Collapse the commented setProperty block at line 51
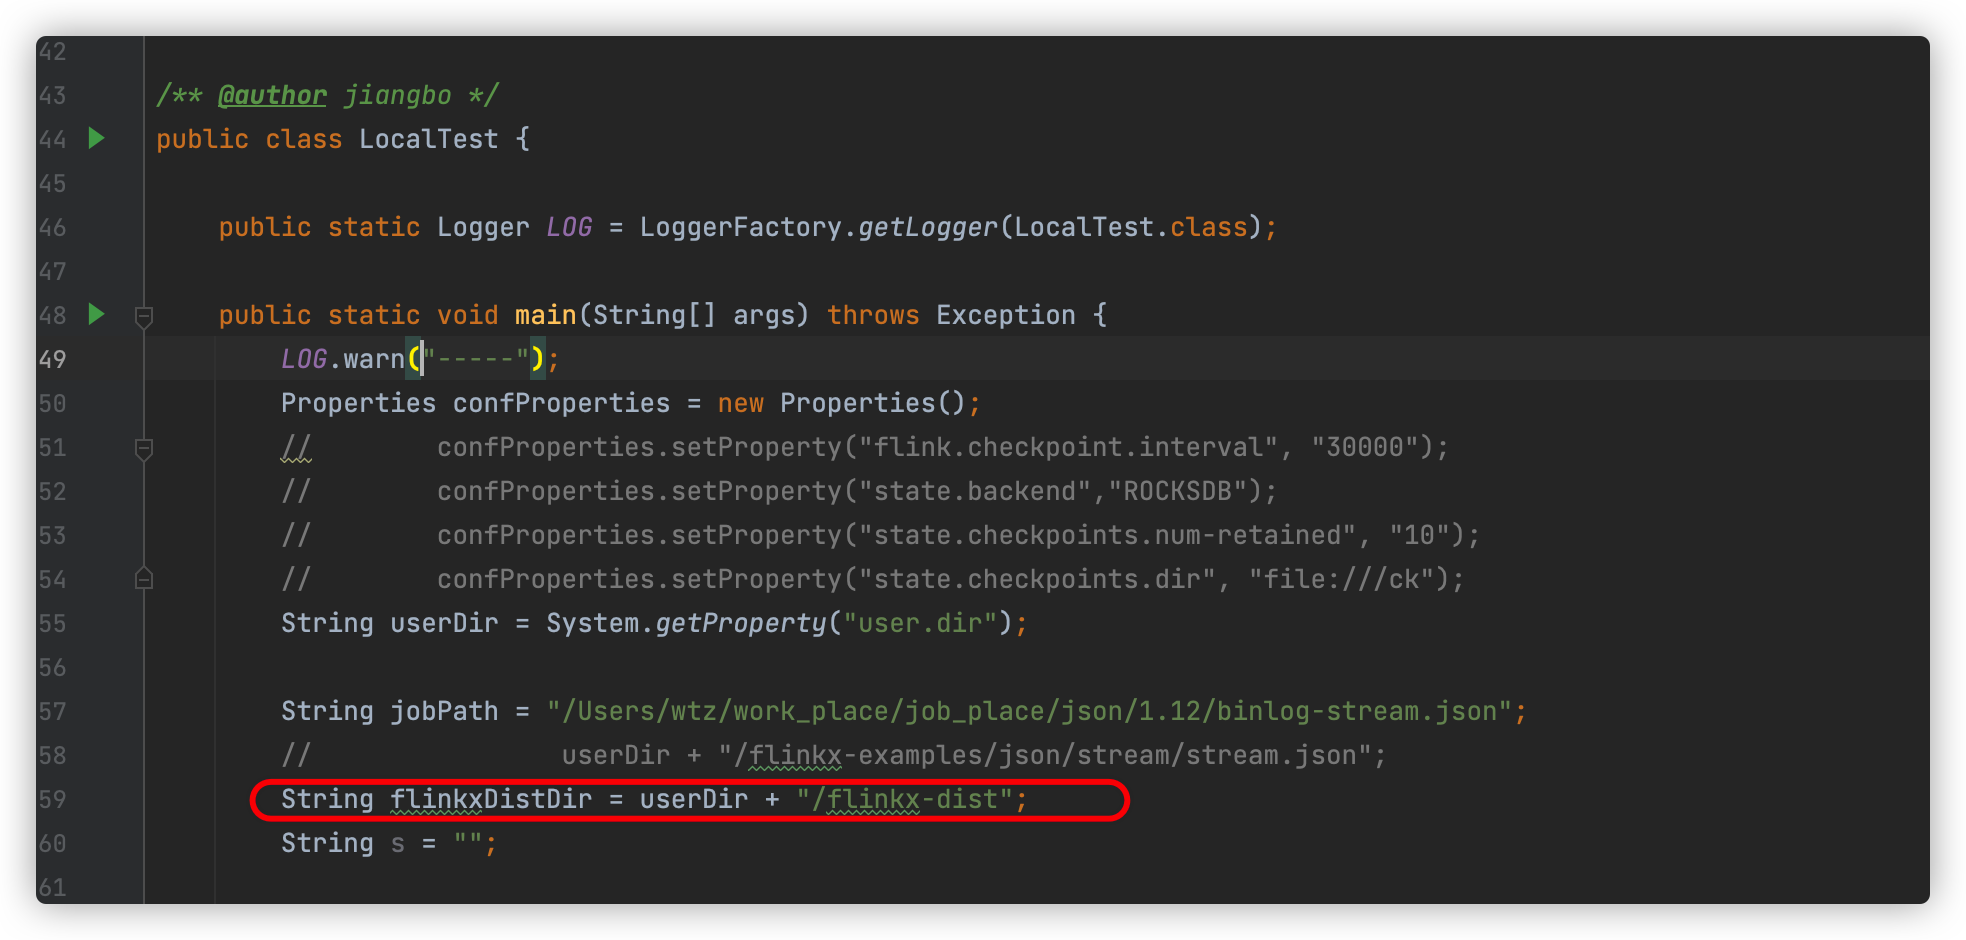Screen dimensions: 1966x940 tap(143, 449)
